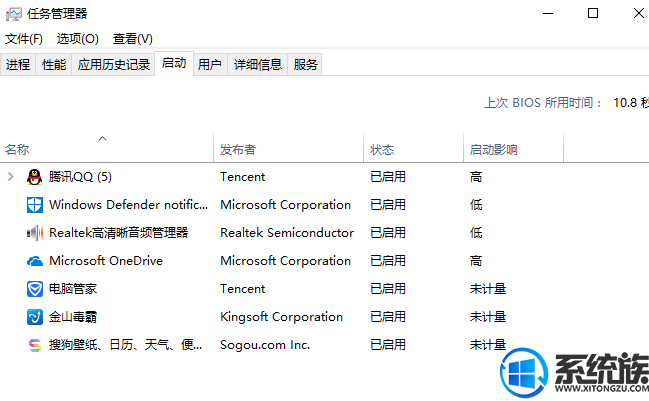Click the Realtek audio speaker icon
The image size is (649, 401).
(34, 233)
